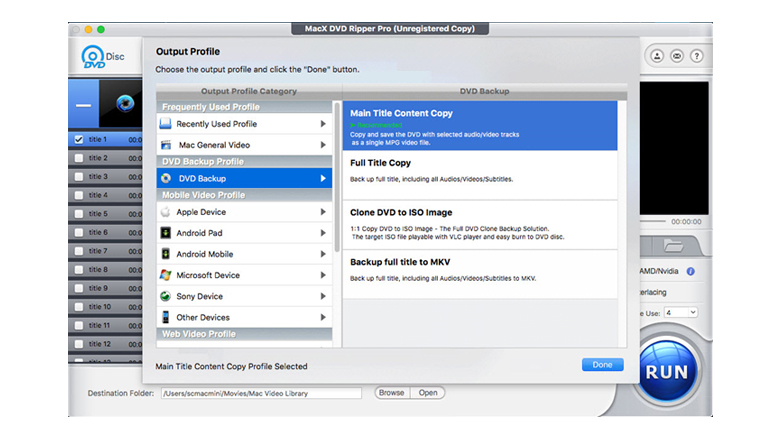Check the title 4 checkbox
Image resolution: width=780 pixels, height=438 pixels.
coord(79,195)
